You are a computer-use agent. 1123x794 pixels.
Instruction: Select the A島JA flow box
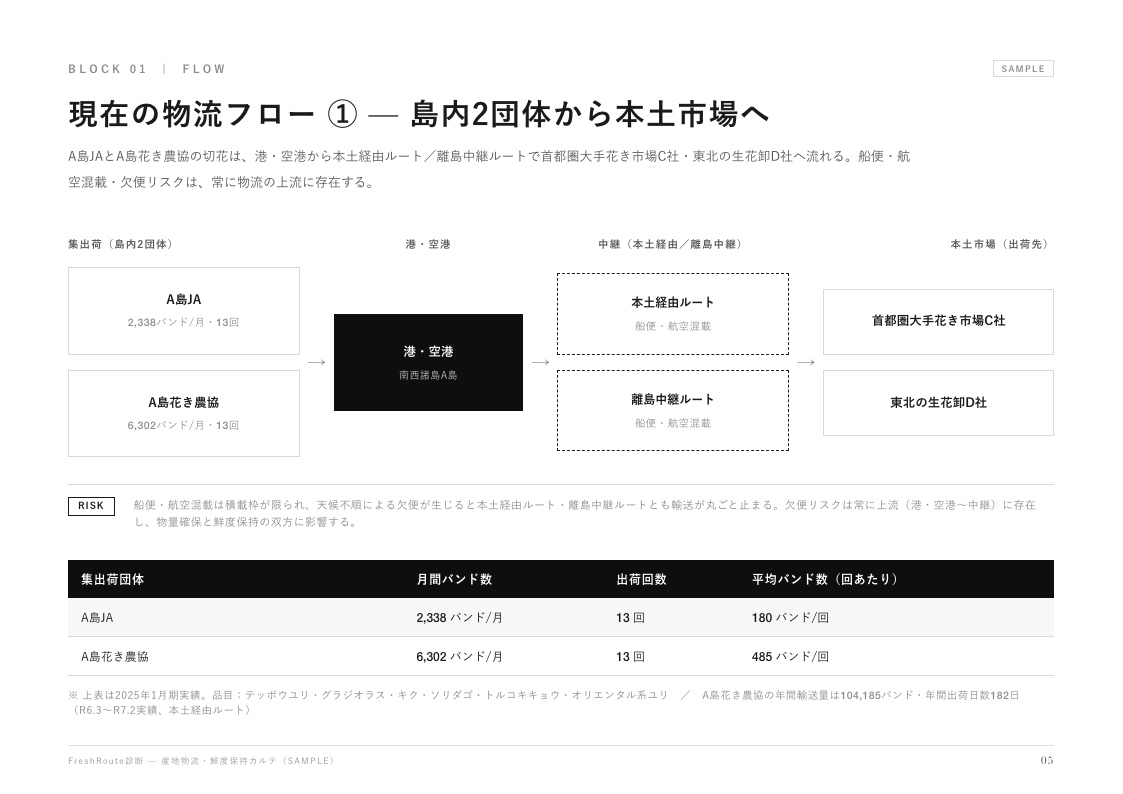pos(184,311)
